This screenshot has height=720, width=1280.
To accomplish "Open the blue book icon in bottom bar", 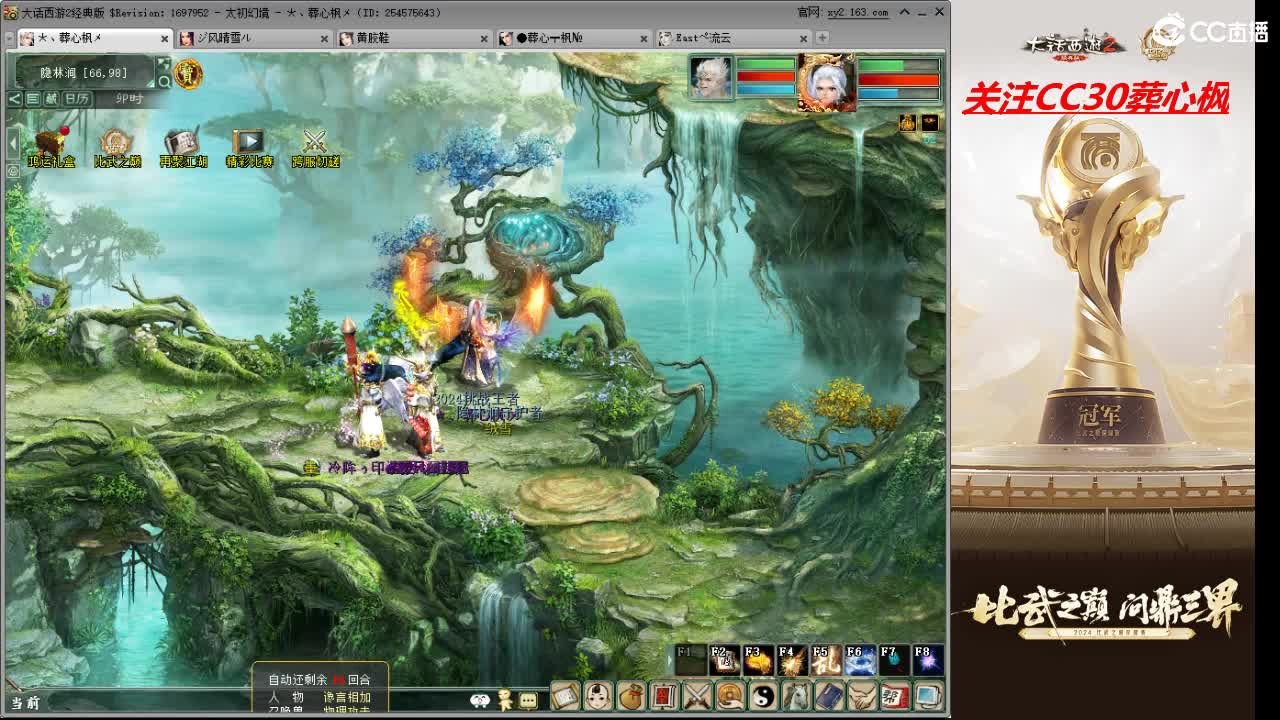I will pyautogui.click(x=829, y=695).
